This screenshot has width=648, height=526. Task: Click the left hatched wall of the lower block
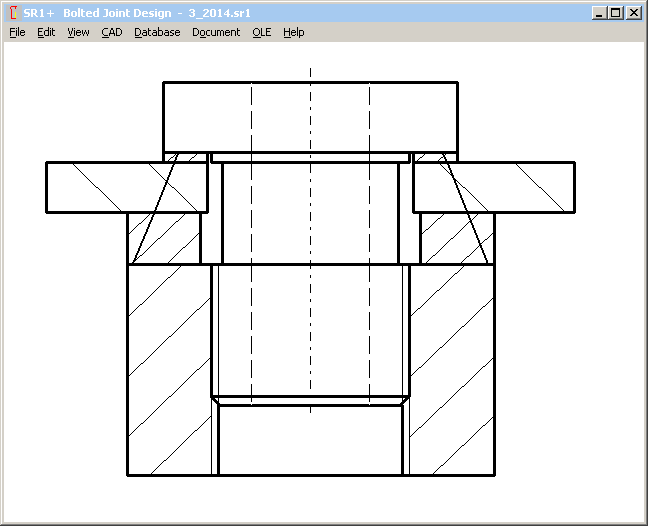click(168, 370)
